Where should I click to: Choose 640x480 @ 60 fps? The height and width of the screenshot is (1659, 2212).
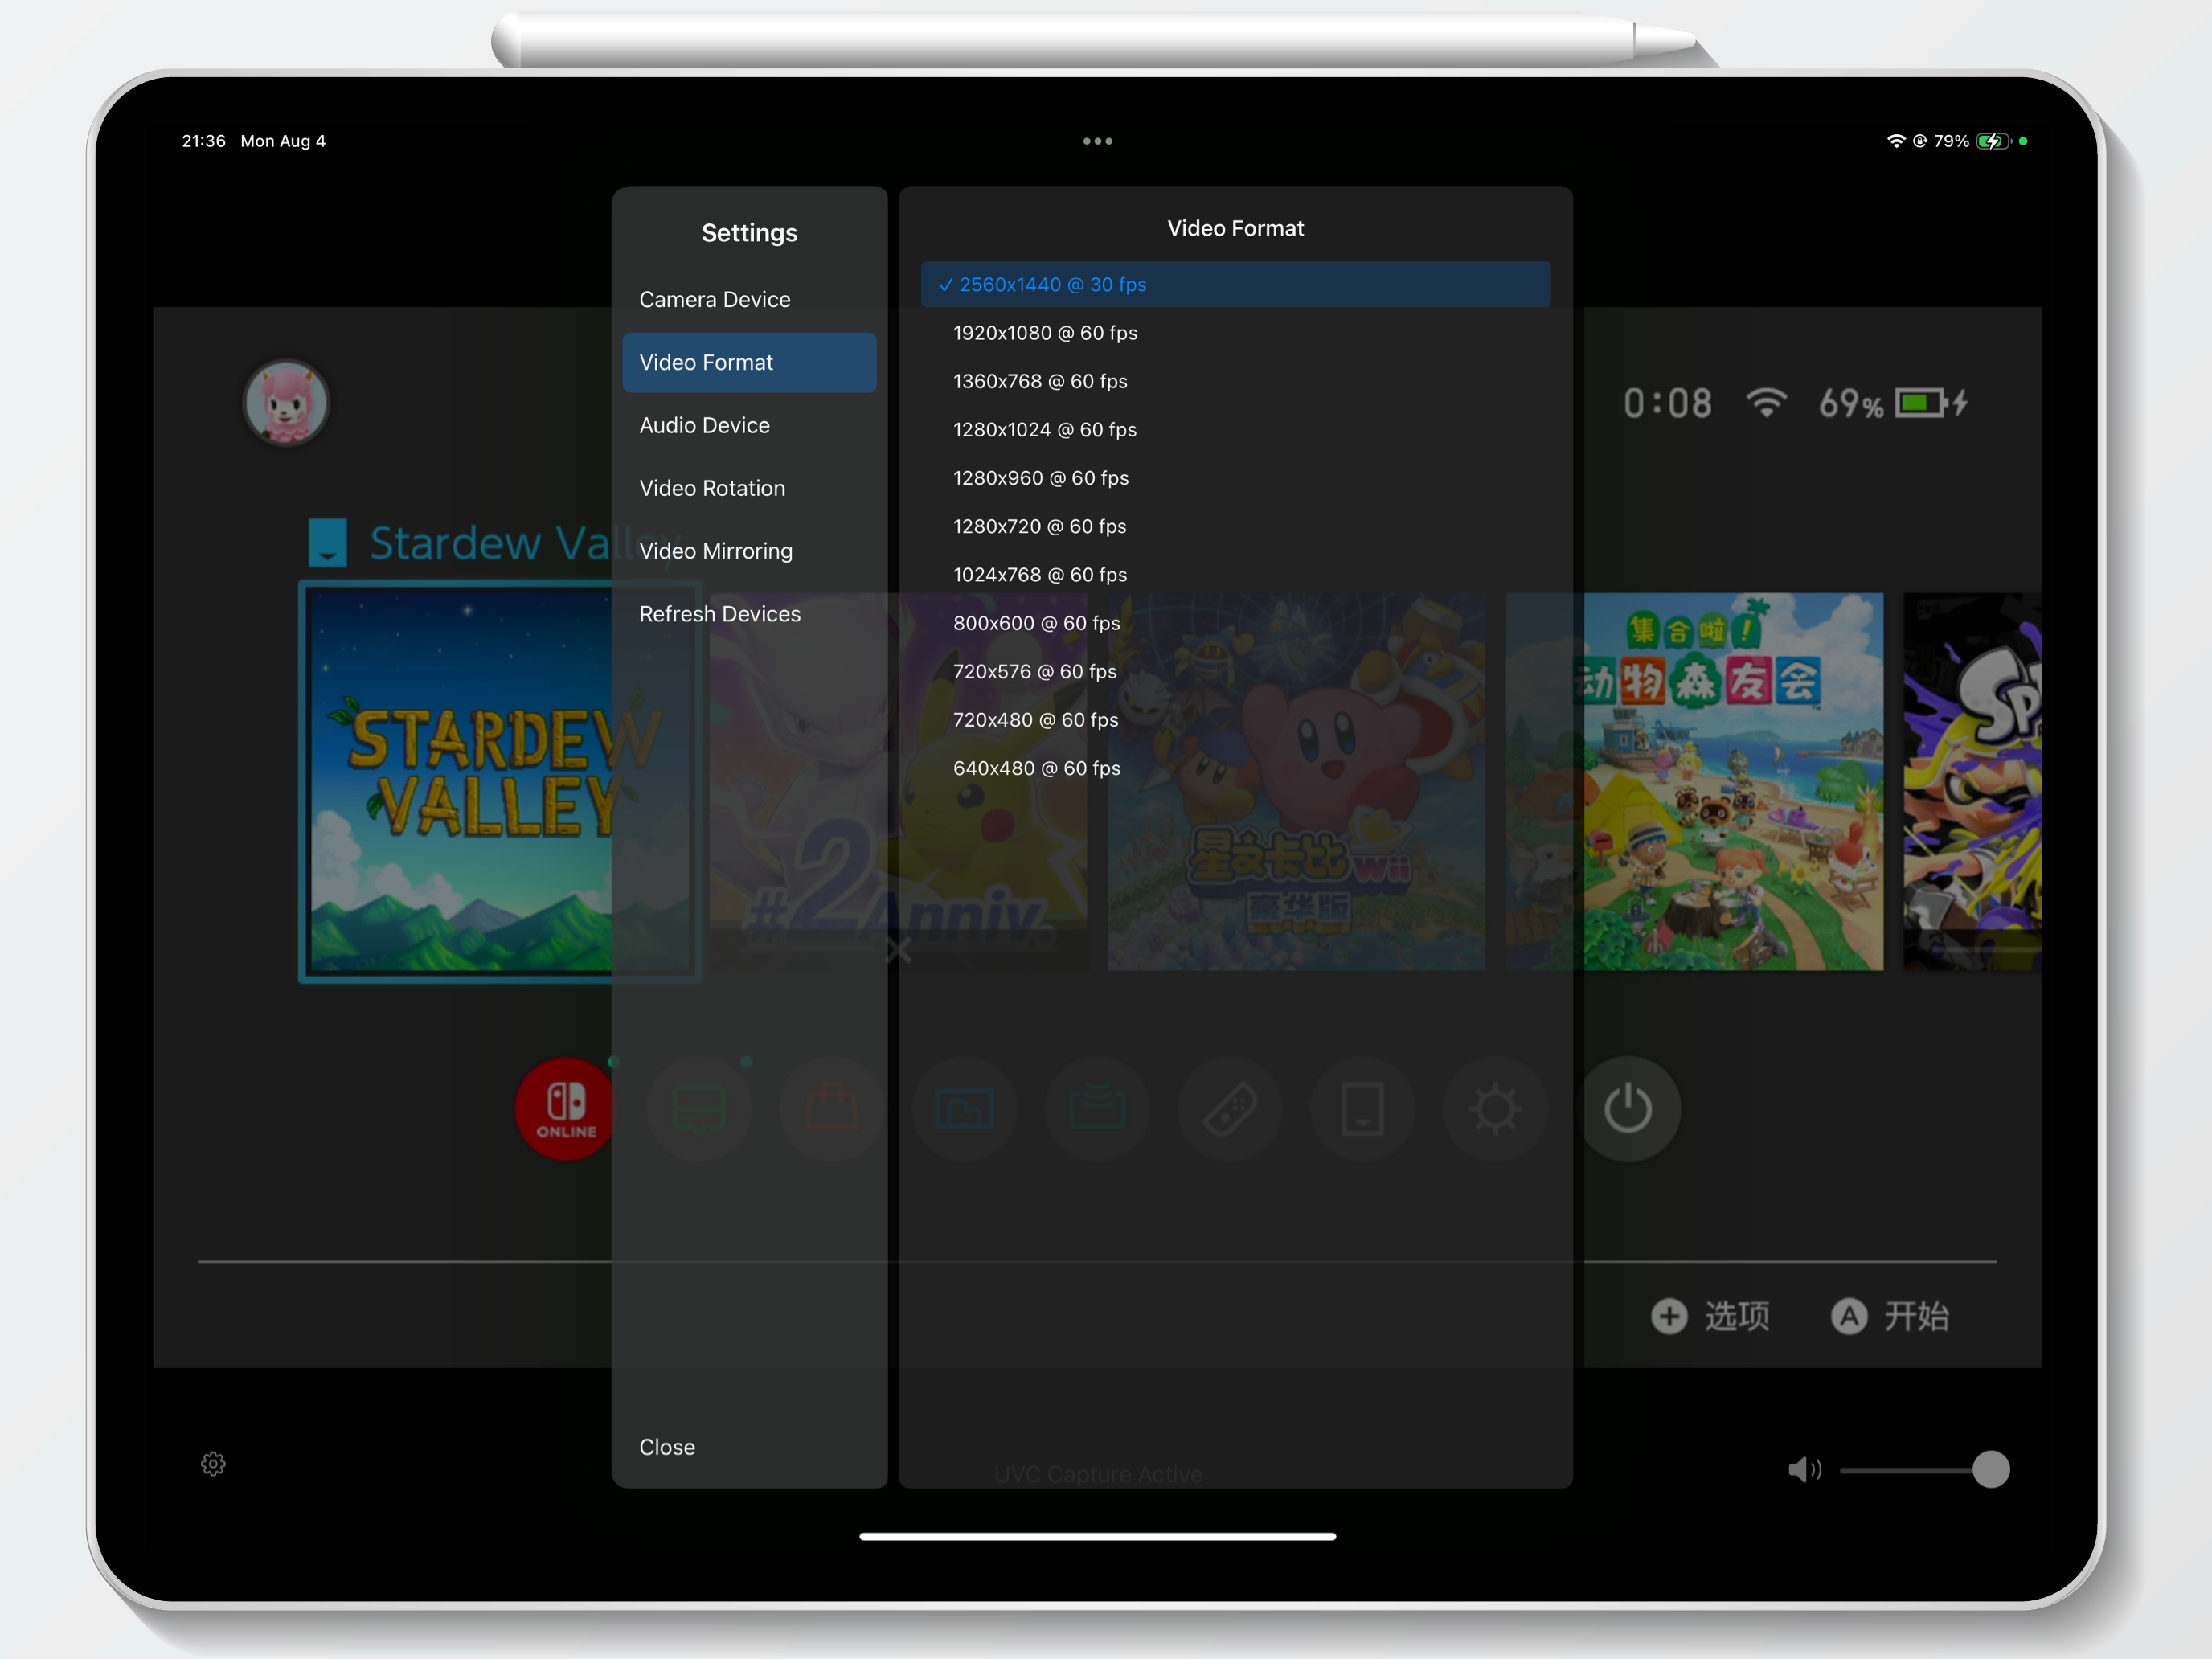1235,768
